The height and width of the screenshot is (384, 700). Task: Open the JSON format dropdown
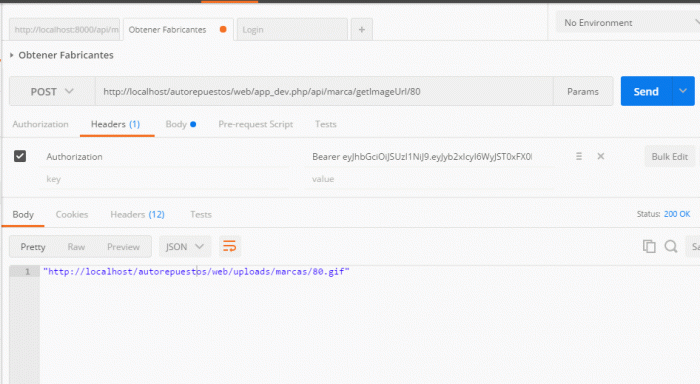point(185,246)
